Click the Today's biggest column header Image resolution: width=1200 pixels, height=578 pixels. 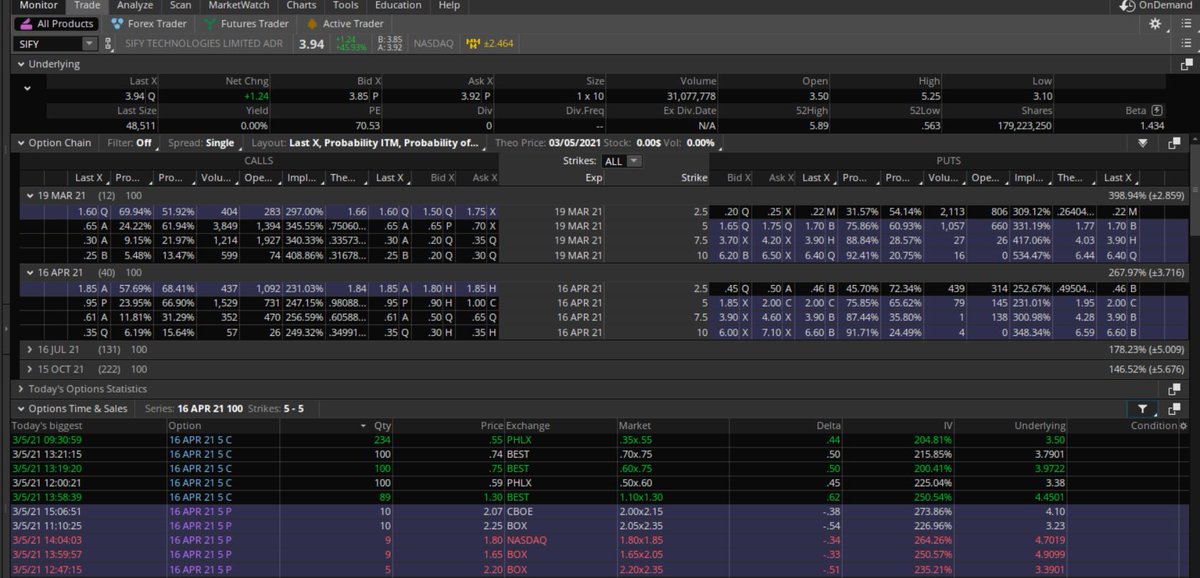(x=45, y=426)
